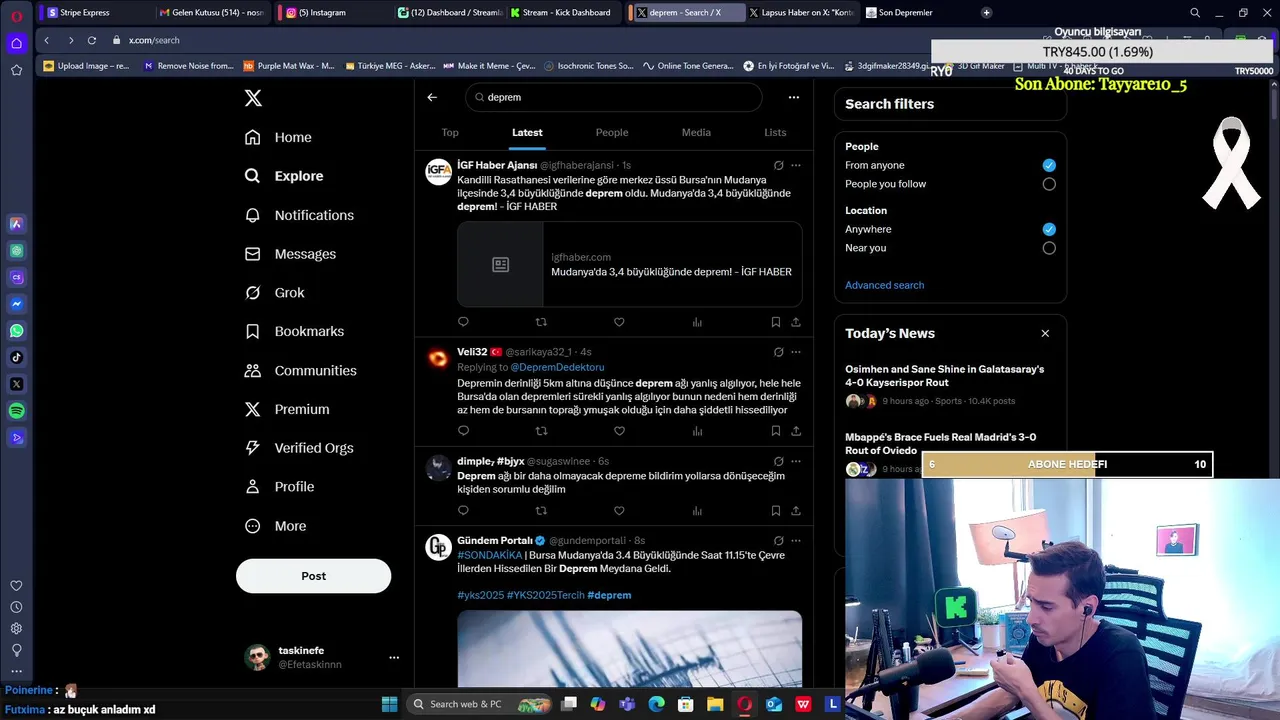Open account menu dots beside taskinefe

[x=394, y=657]
